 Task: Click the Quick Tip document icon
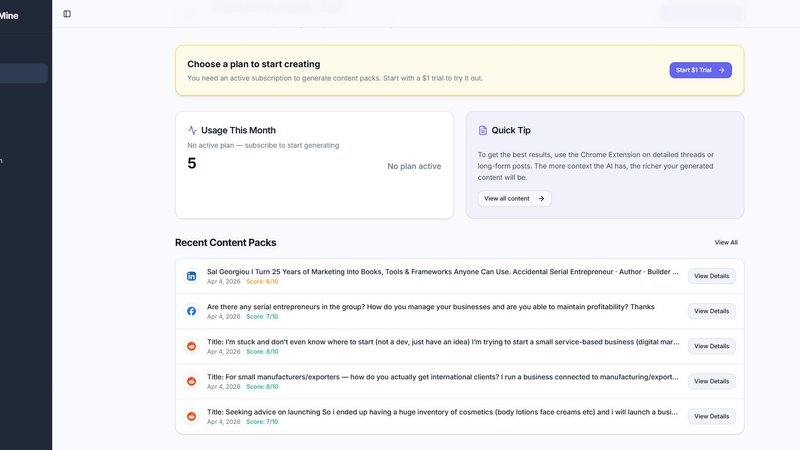[x=483, y=130]
